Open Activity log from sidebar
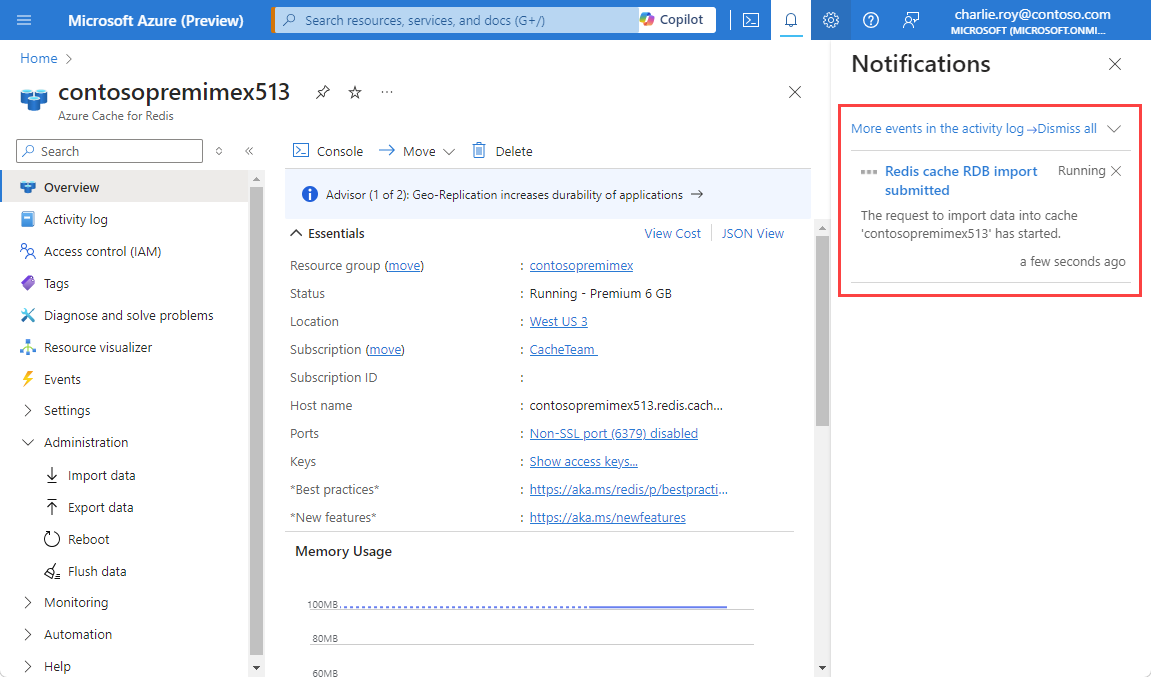 pos(75,219)
